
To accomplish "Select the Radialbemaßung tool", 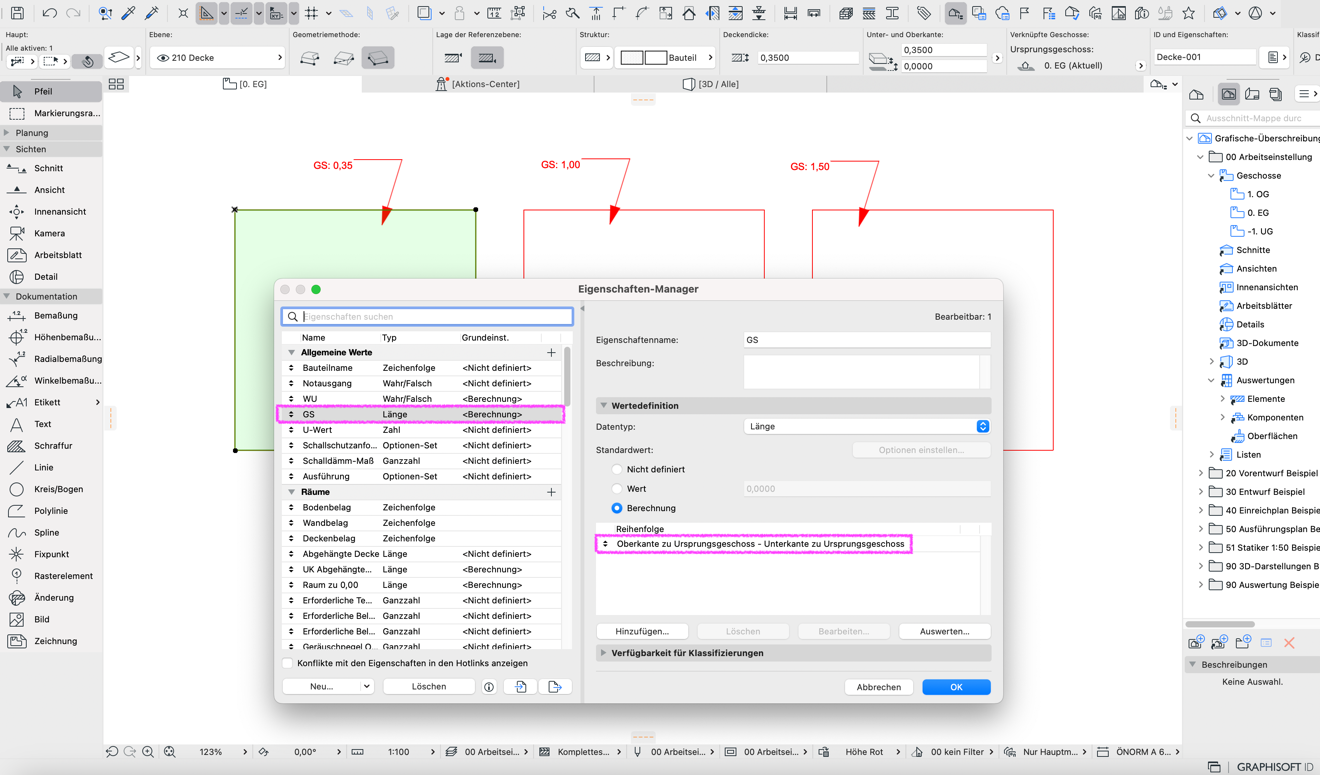I will click(51, 359).
